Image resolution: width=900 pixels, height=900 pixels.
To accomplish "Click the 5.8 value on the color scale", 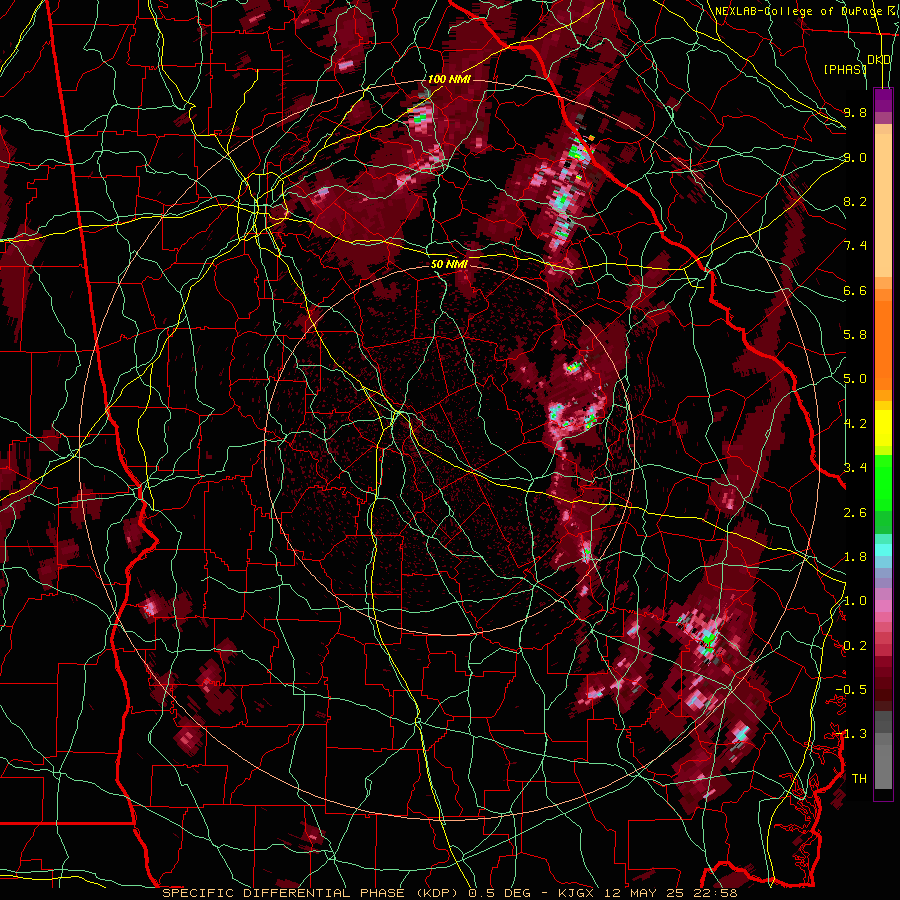I will click(855, 335).
